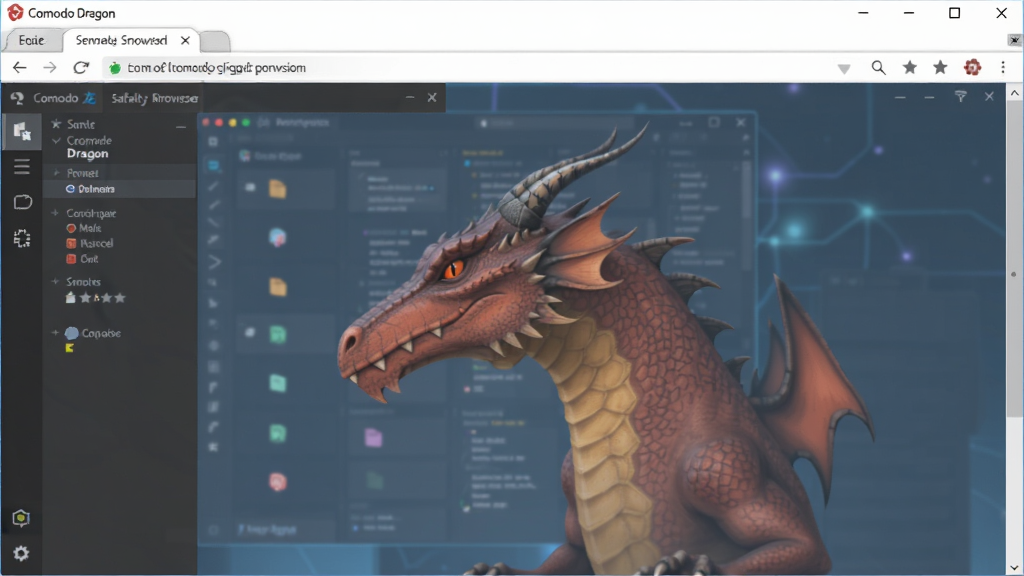
Task: Click the vertical page scrollbar thumb
Action: 1014,259
